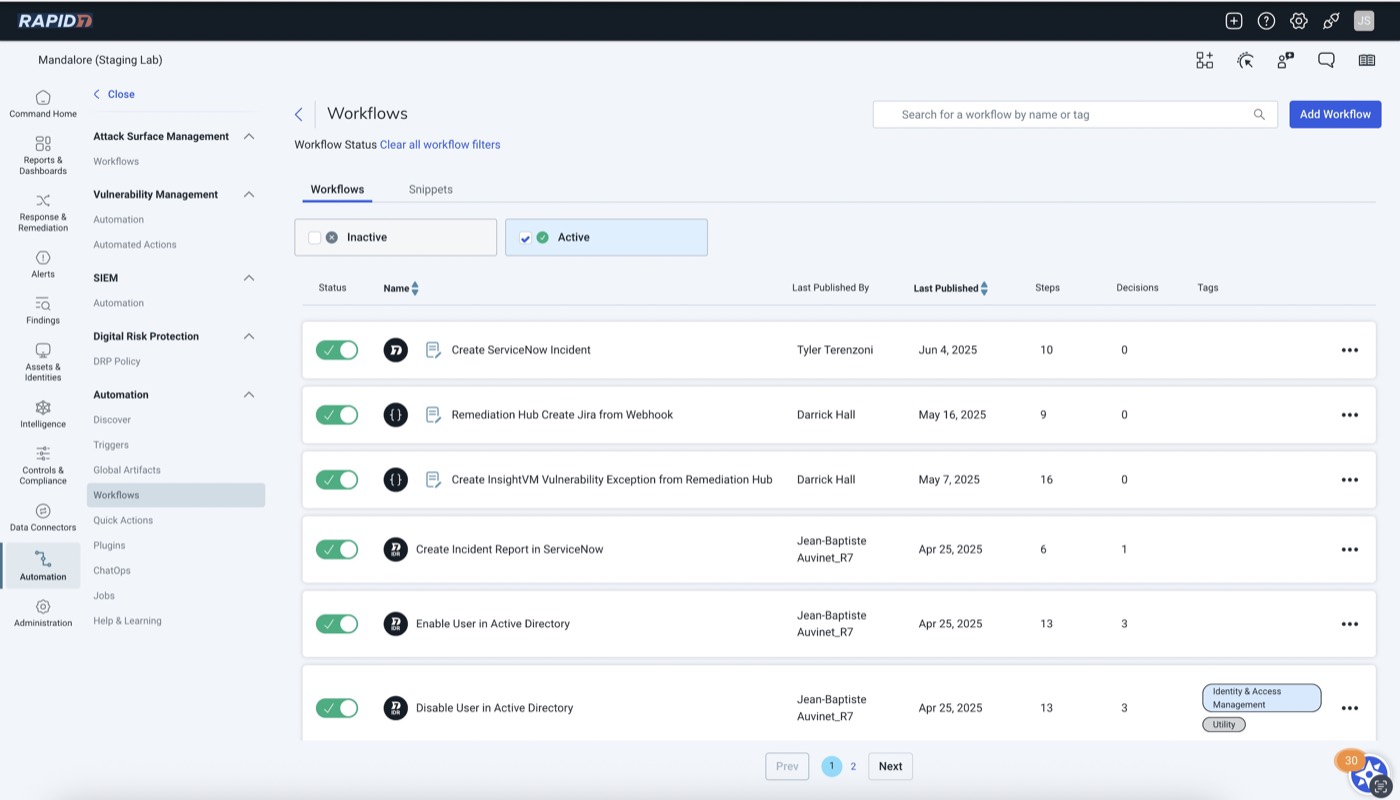Click Clear all workflow filters link

(x=440, y=145)
